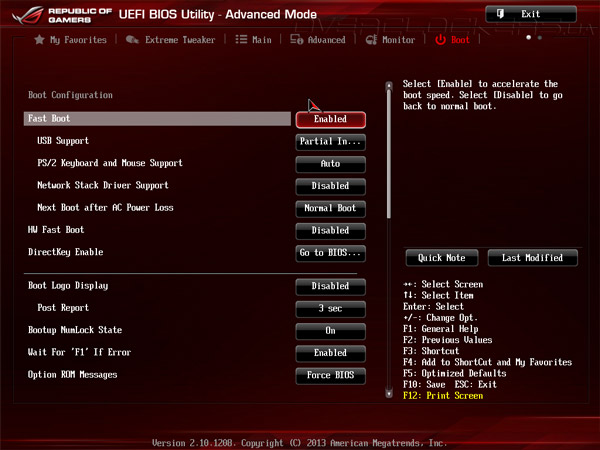Click the Boot Configuration heading
600x450 pixels.
point(70,95)
